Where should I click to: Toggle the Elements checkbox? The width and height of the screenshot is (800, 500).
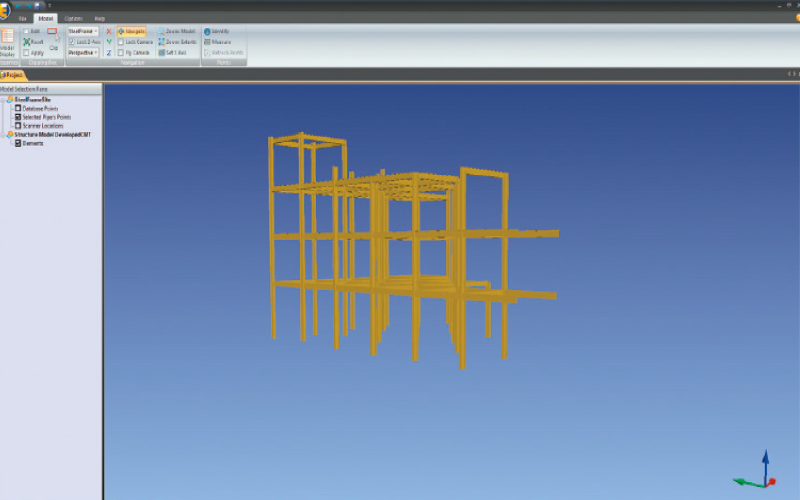click(x=18, y=143)
